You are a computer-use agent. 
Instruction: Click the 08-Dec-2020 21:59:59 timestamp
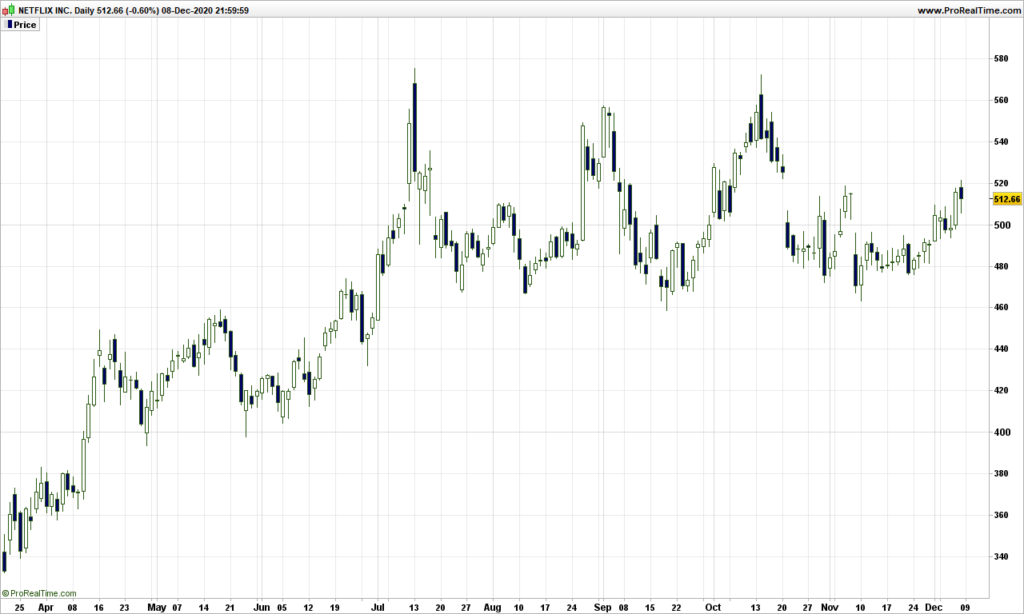point(205,10)
